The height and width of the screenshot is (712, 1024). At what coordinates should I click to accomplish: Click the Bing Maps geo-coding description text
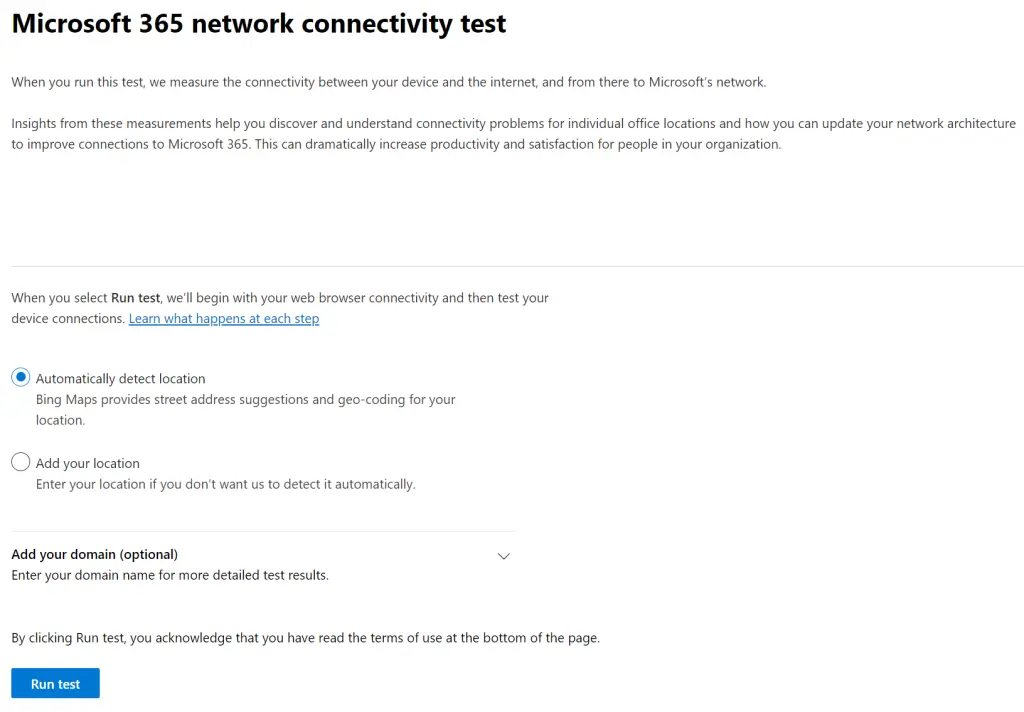(x=246, y=410)
